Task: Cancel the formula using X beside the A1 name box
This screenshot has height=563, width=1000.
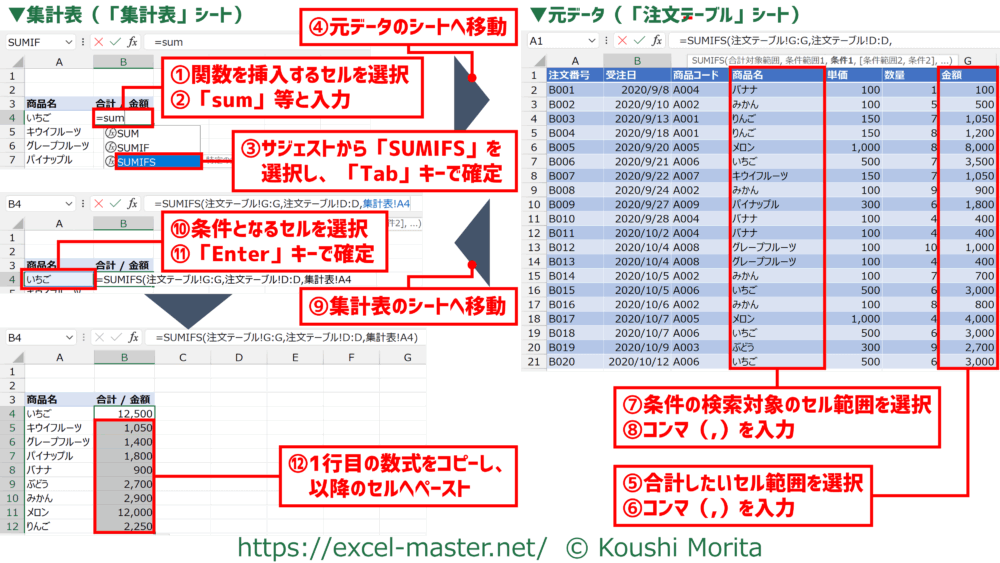Action: pos(624,41)
